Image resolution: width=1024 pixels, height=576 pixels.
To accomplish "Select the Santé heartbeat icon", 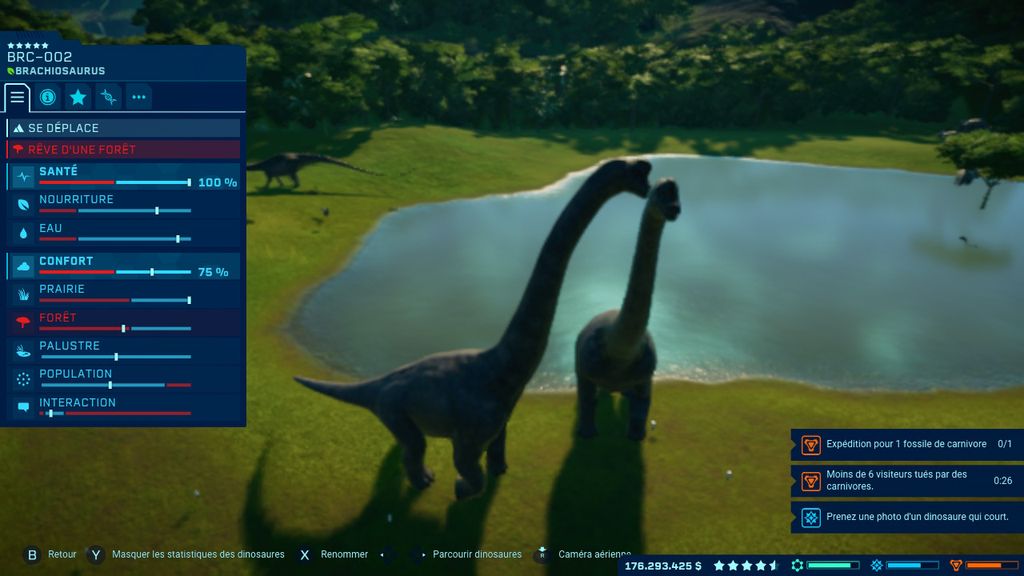I will click(x=24, y=176).
